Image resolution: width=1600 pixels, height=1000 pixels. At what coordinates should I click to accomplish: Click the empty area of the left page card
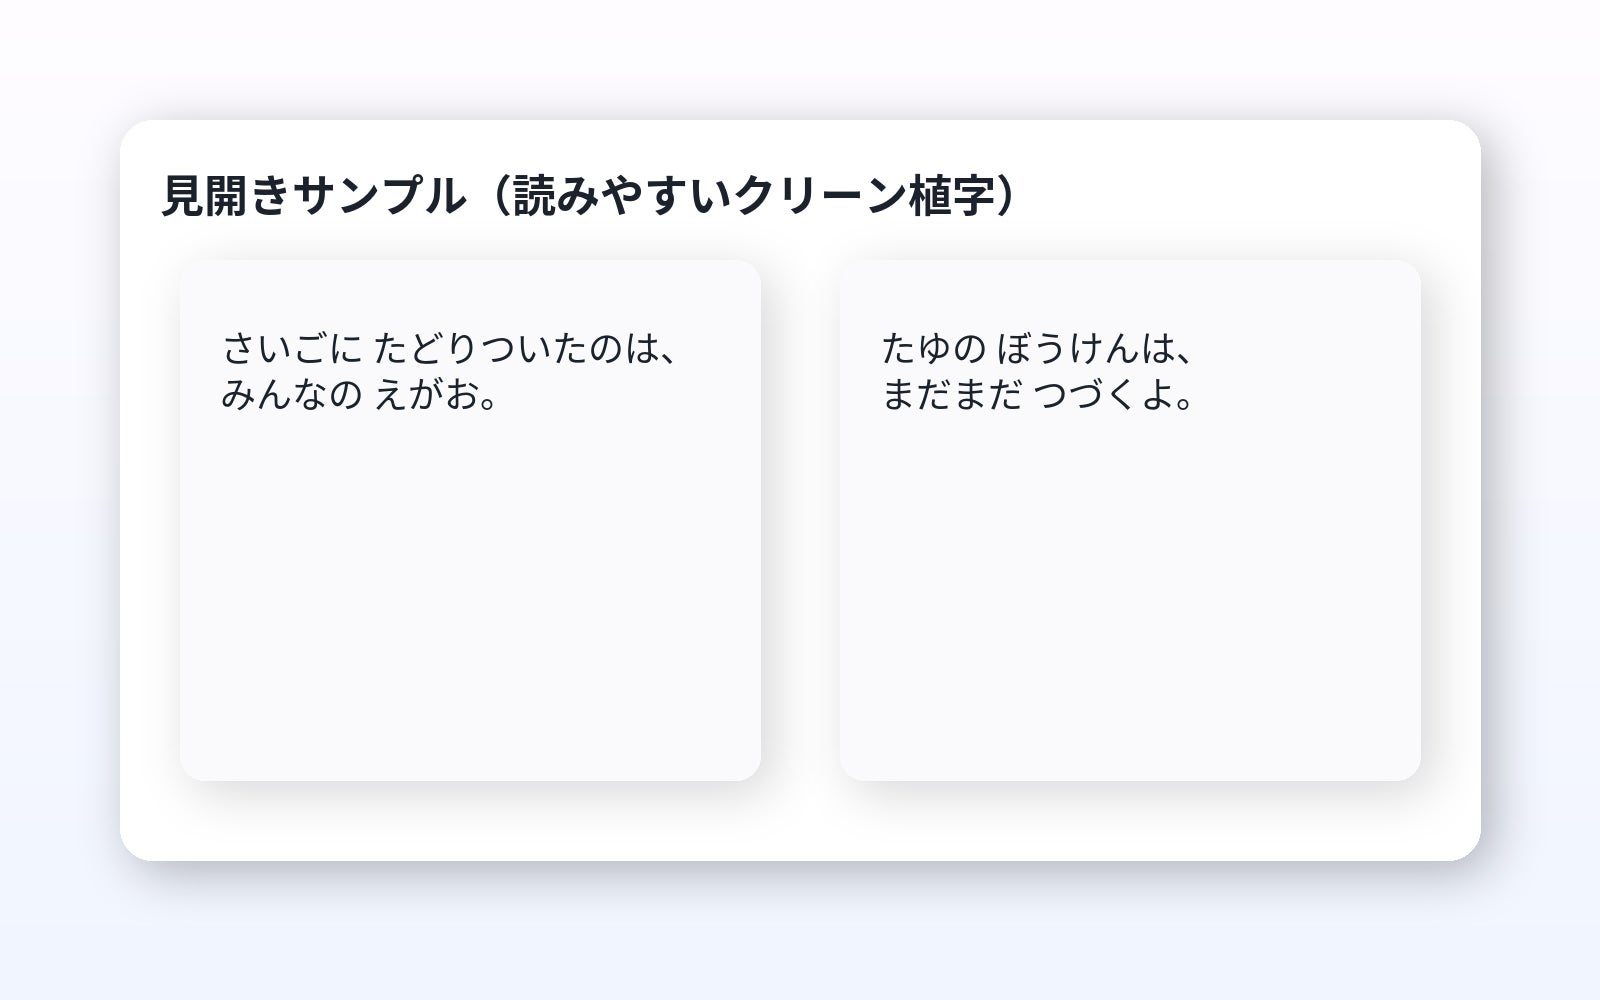470,600
